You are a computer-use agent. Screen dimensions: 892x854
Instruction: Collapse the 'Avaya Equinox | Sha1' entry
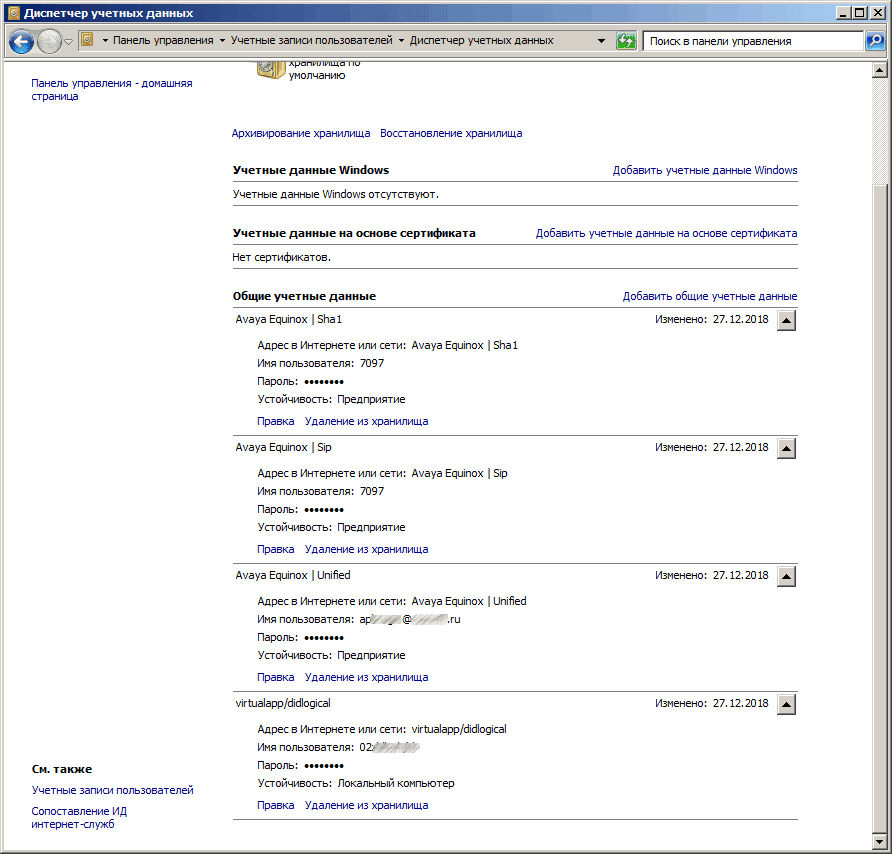coord(786,320)
